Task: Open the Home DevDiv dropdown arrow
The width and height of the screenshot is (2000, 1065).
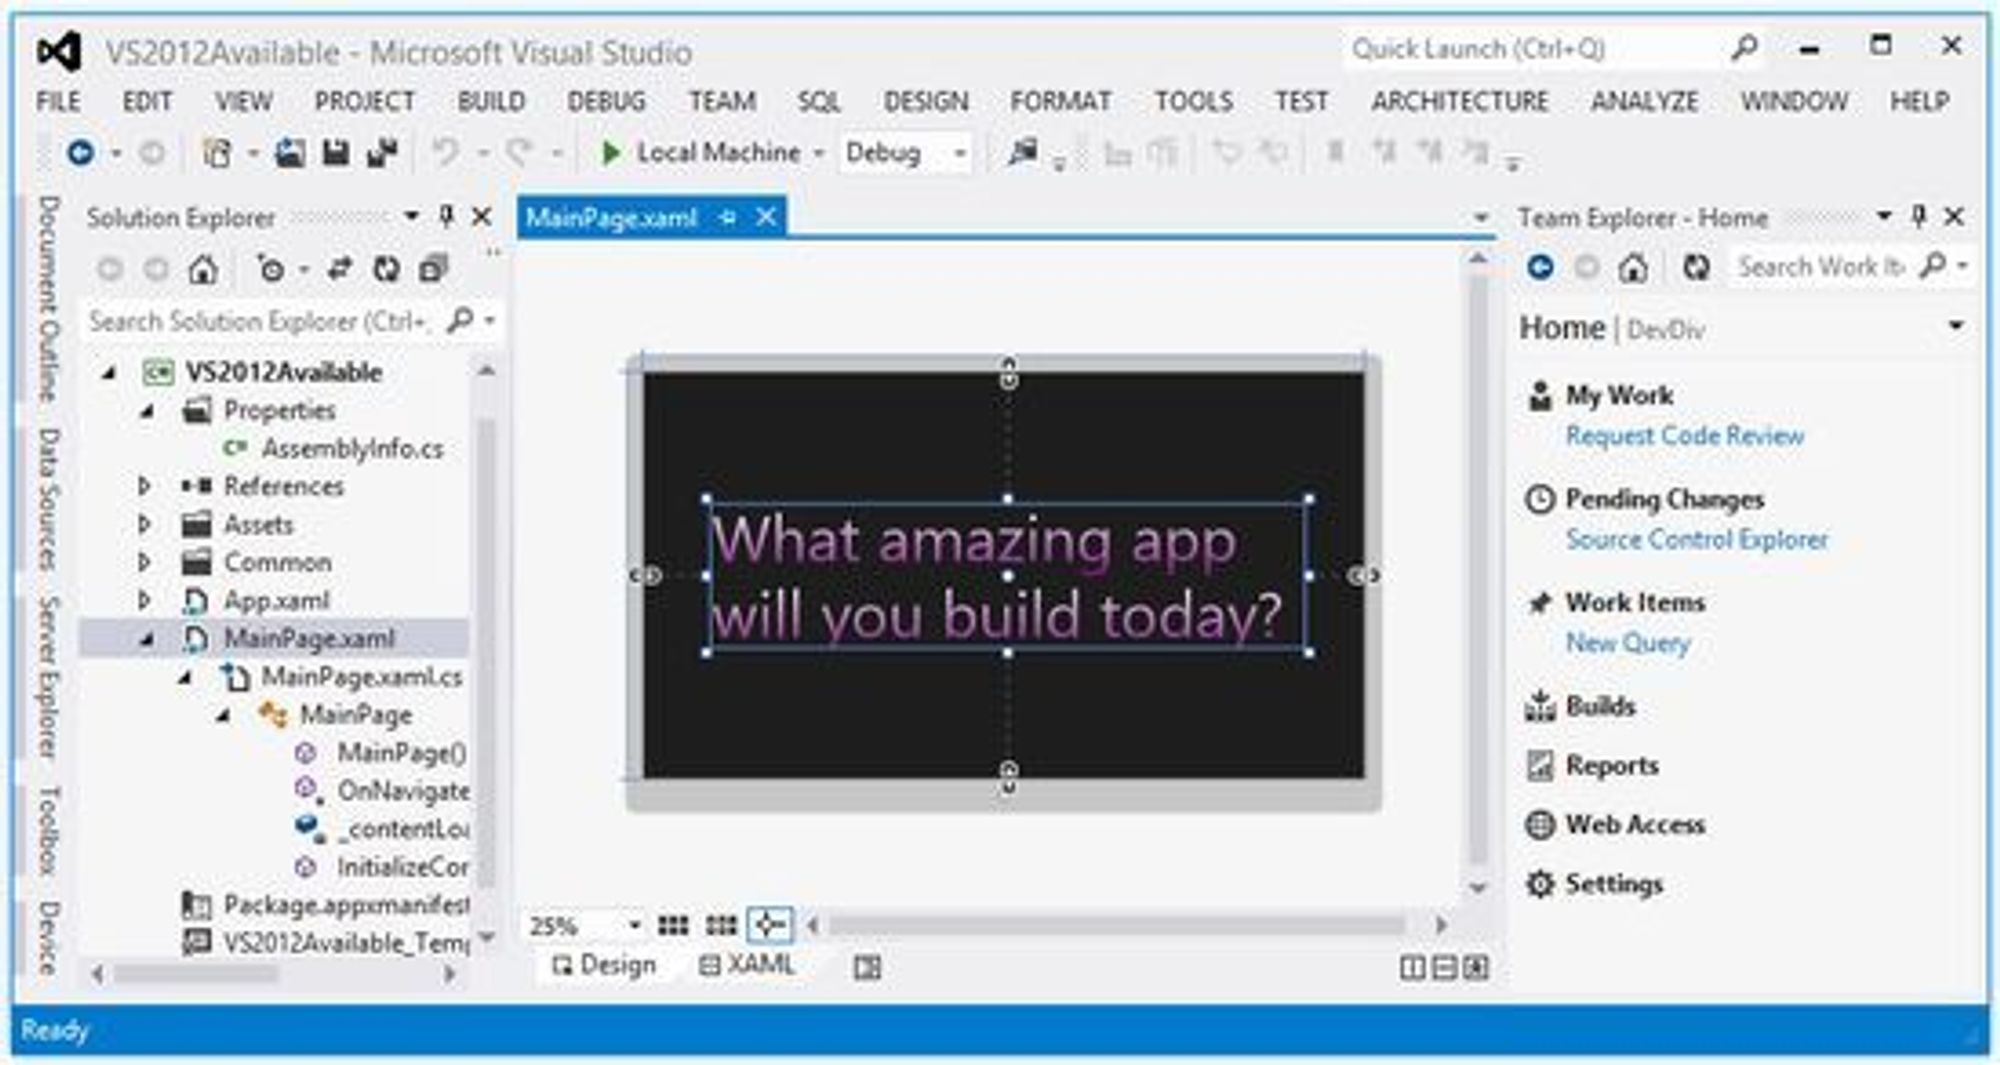Action: click(1956, 326)
